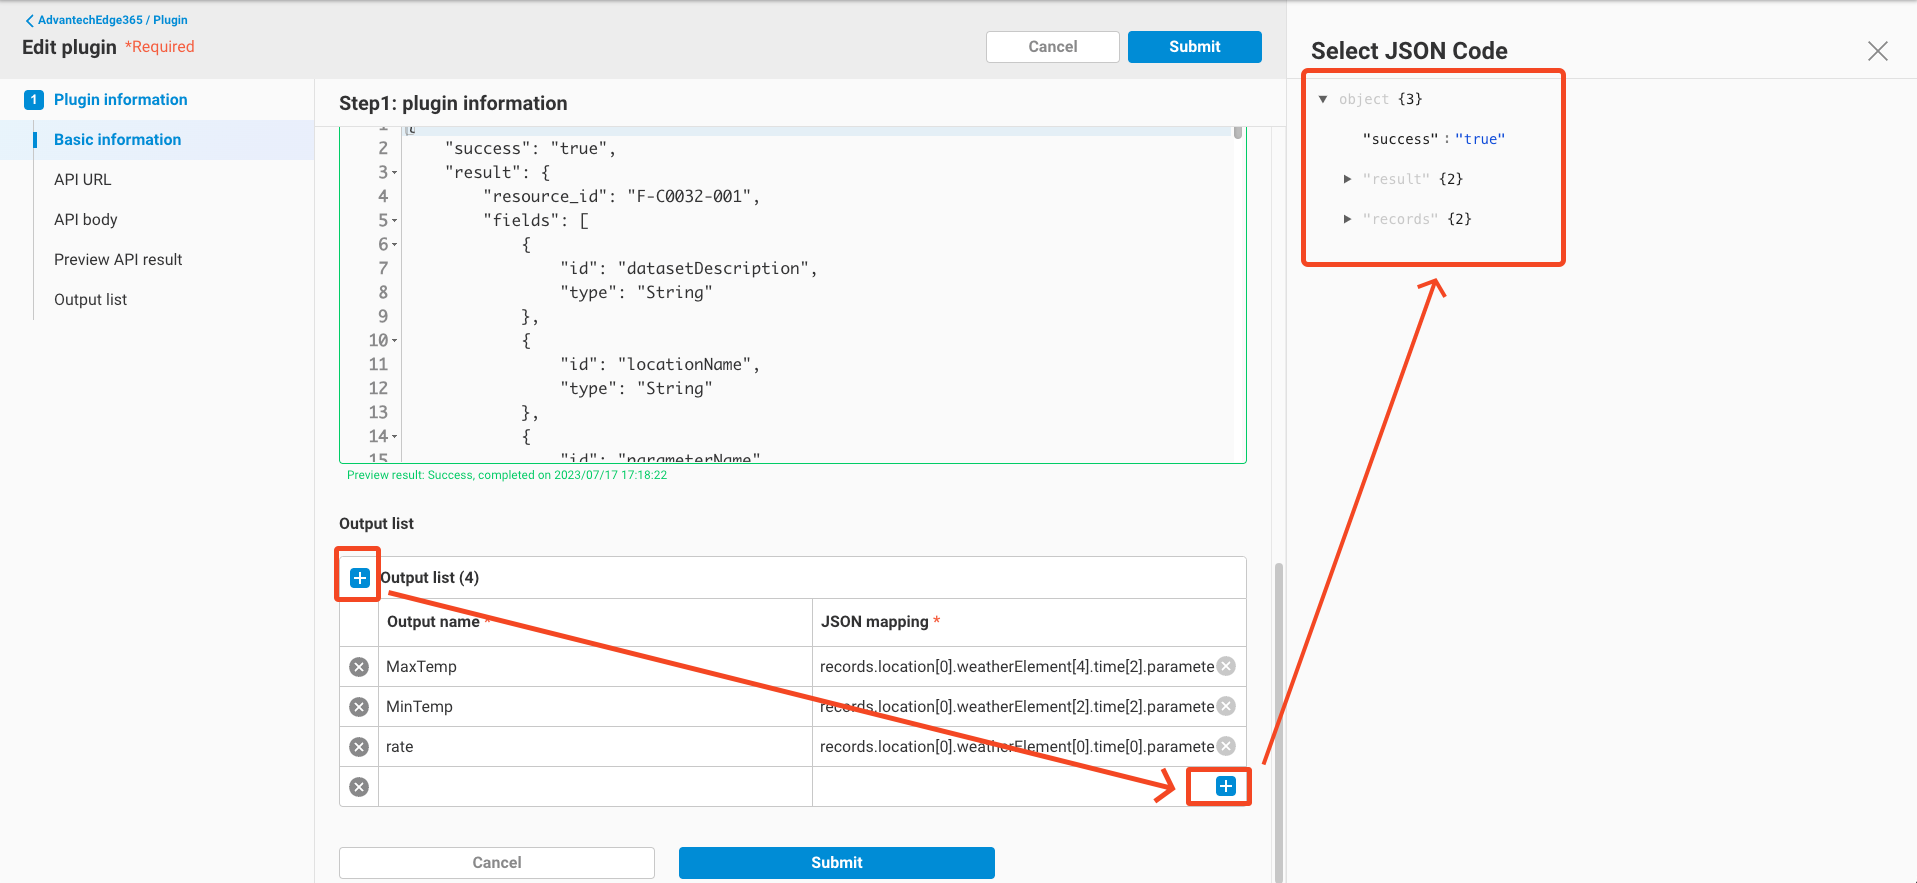Add a new row with Output list plus icon

point(360,578)
